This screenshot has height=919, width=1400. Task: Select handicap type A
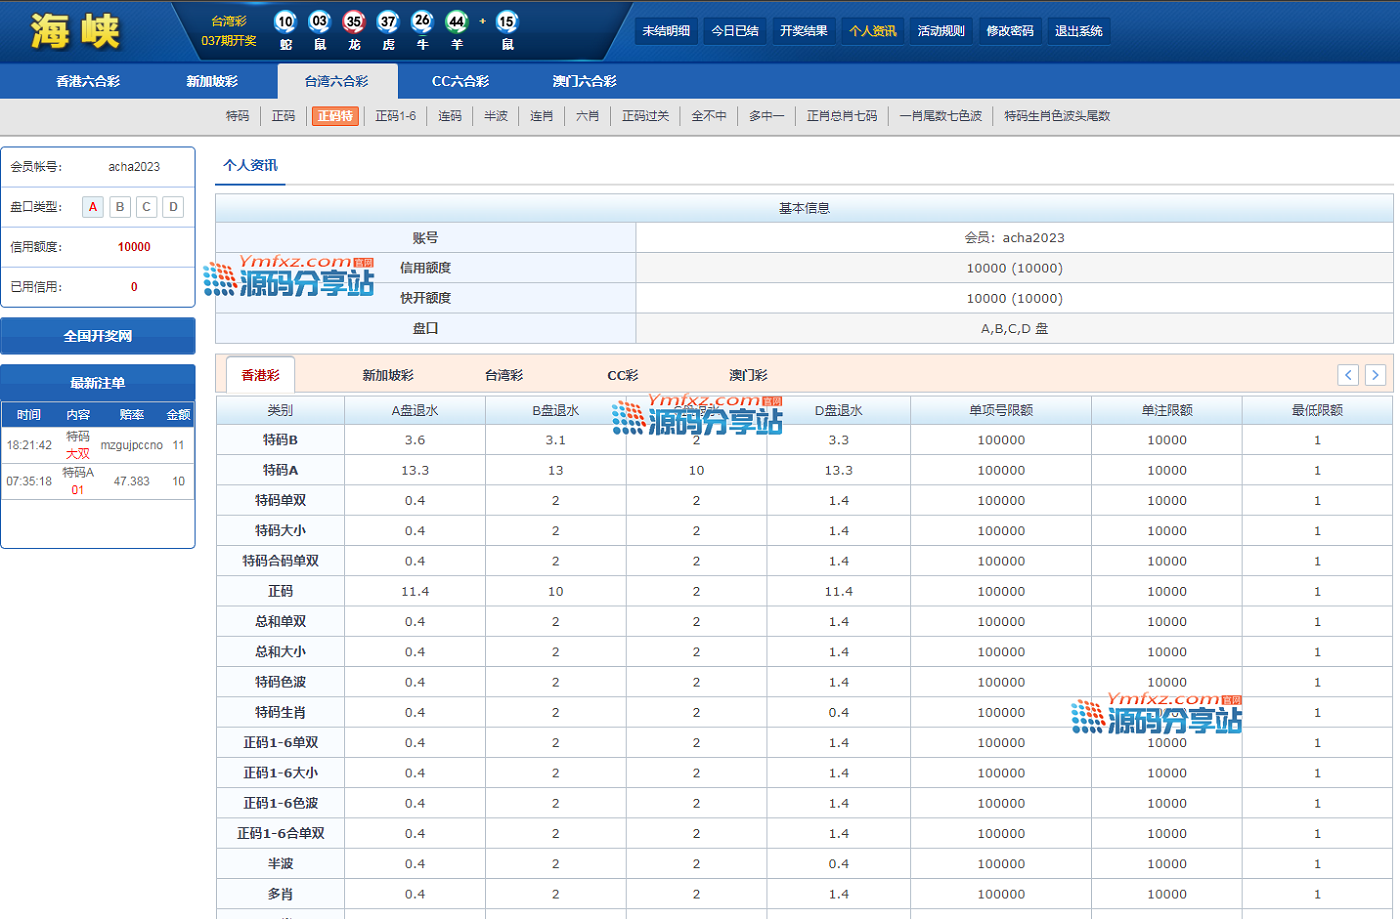coord(93,207)
